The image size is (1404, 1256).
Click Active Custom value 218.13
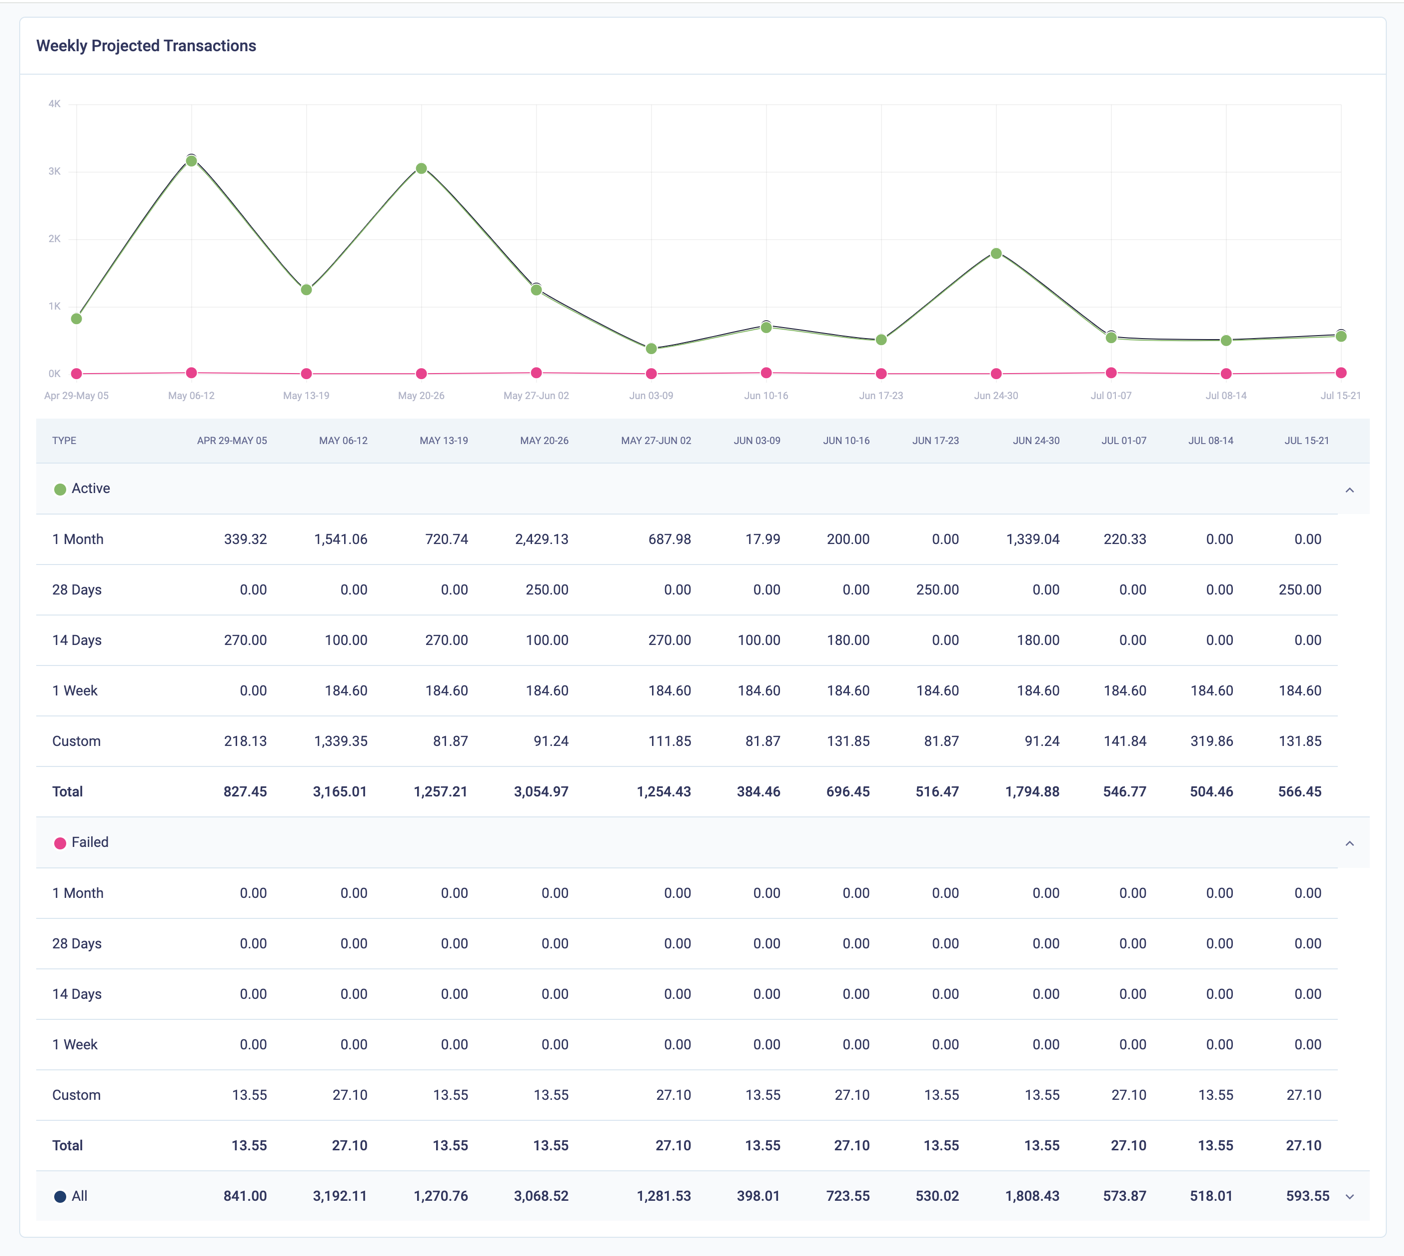tap(246, 741)
